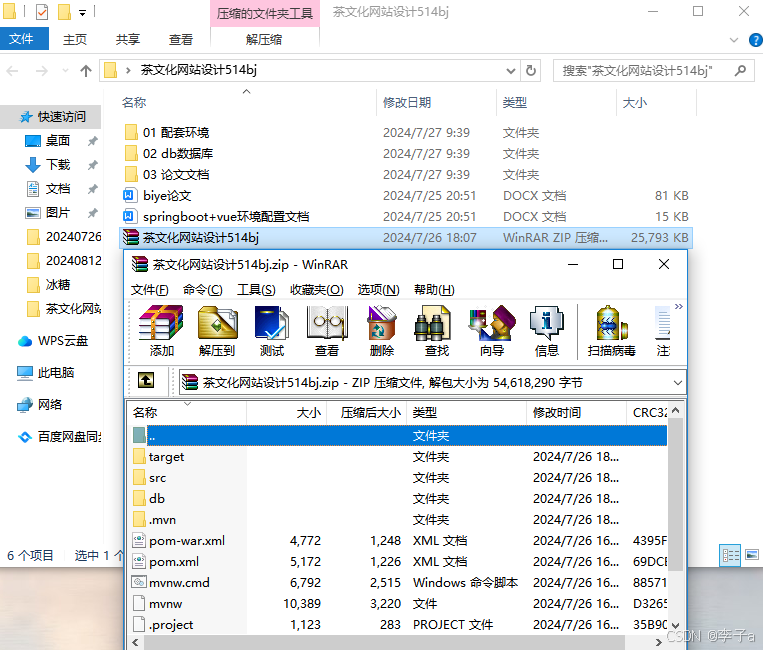Click Explorer refresh button
The image size is (763, 650).
[531, 71]
